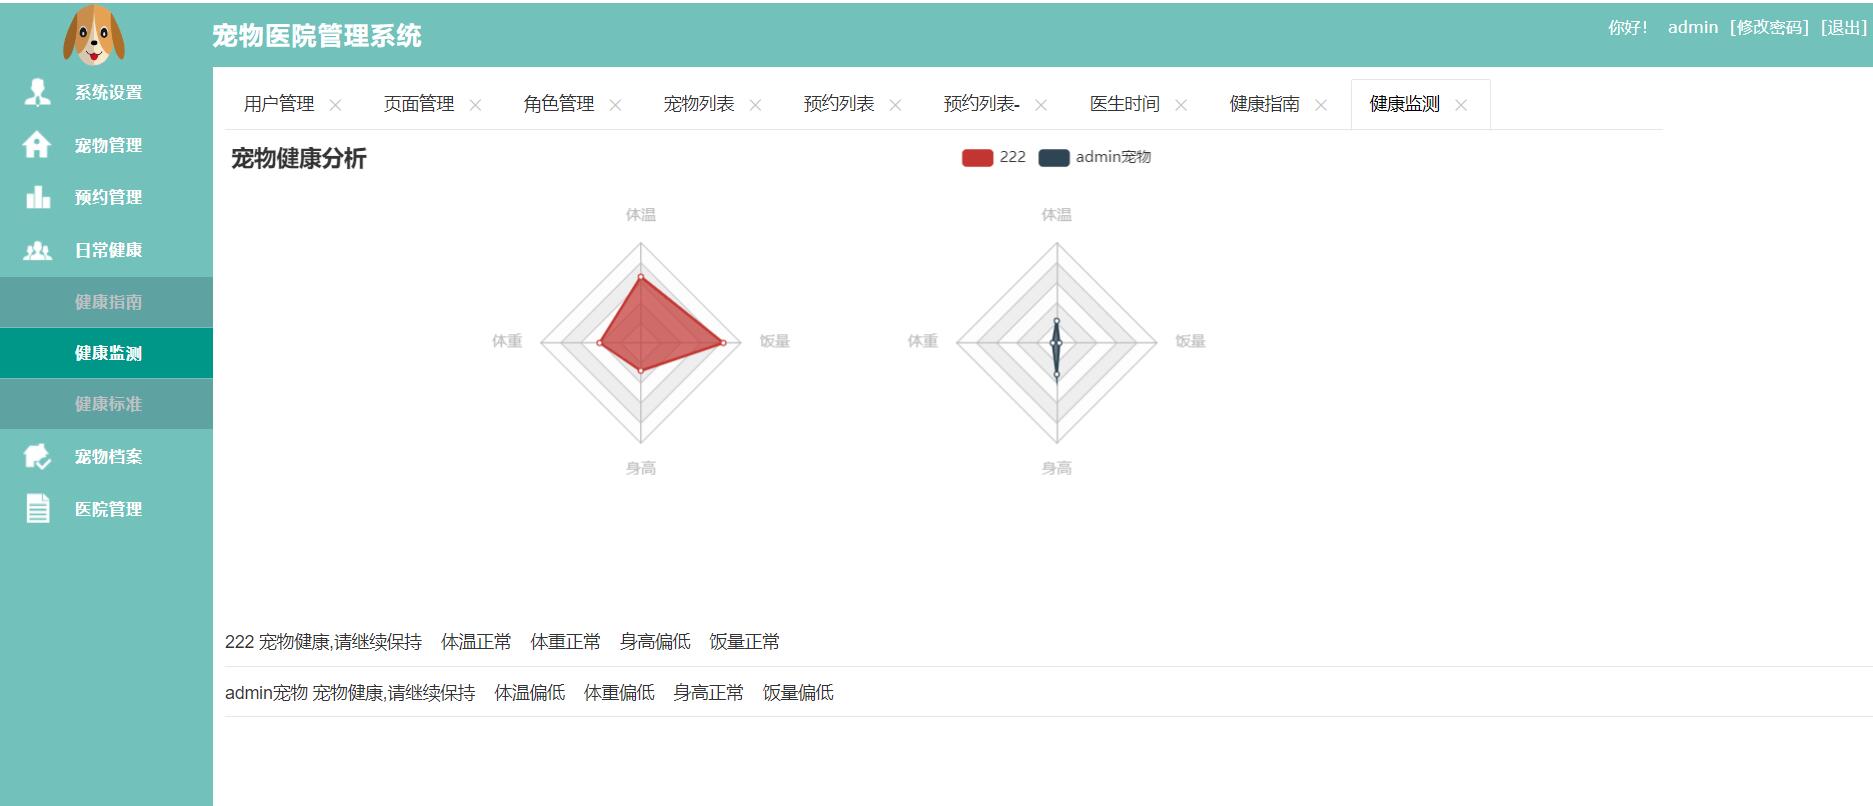1873x806 pixels.
Task: Open 健康标准 in the sidebar submenu
Action: tap(106, 404)
